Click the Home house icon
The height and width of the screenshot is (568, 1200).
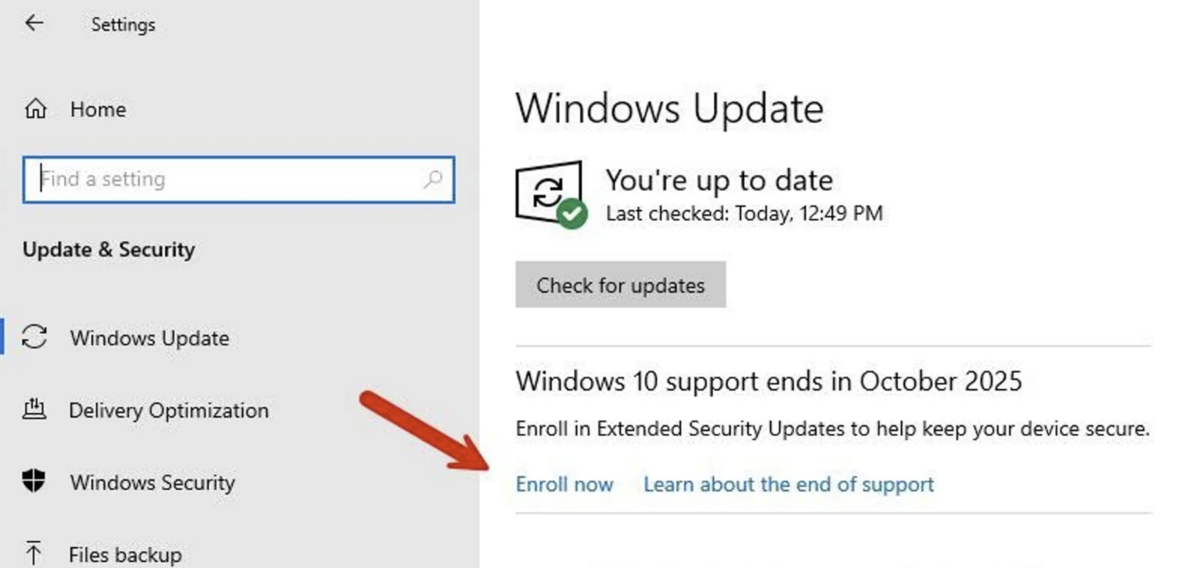pyautogui.click(x=35, y=109)
